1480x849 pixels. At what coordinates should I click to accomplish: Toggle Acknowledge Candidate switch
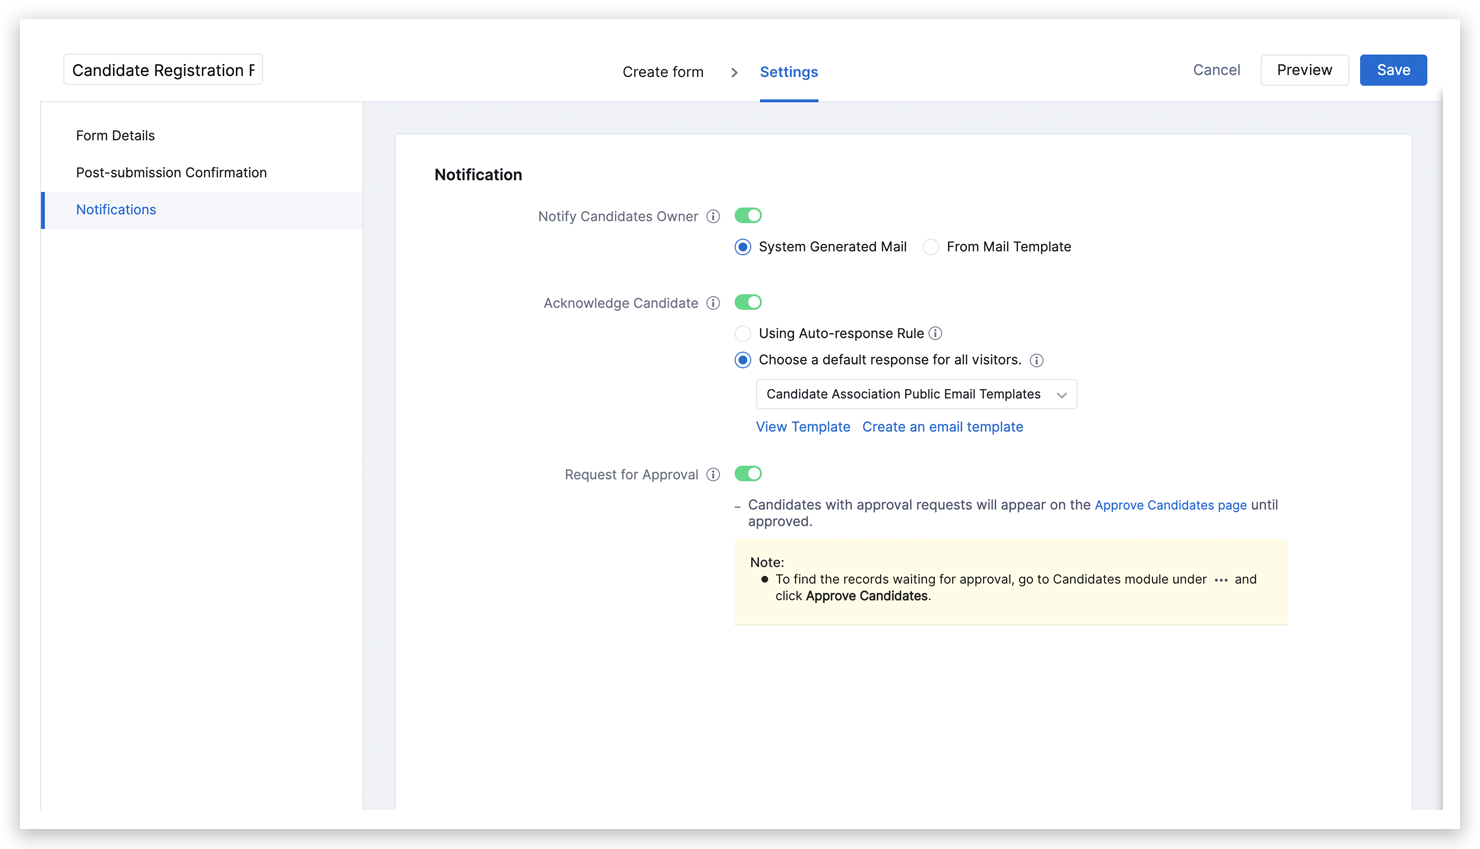tap(748, 302)
